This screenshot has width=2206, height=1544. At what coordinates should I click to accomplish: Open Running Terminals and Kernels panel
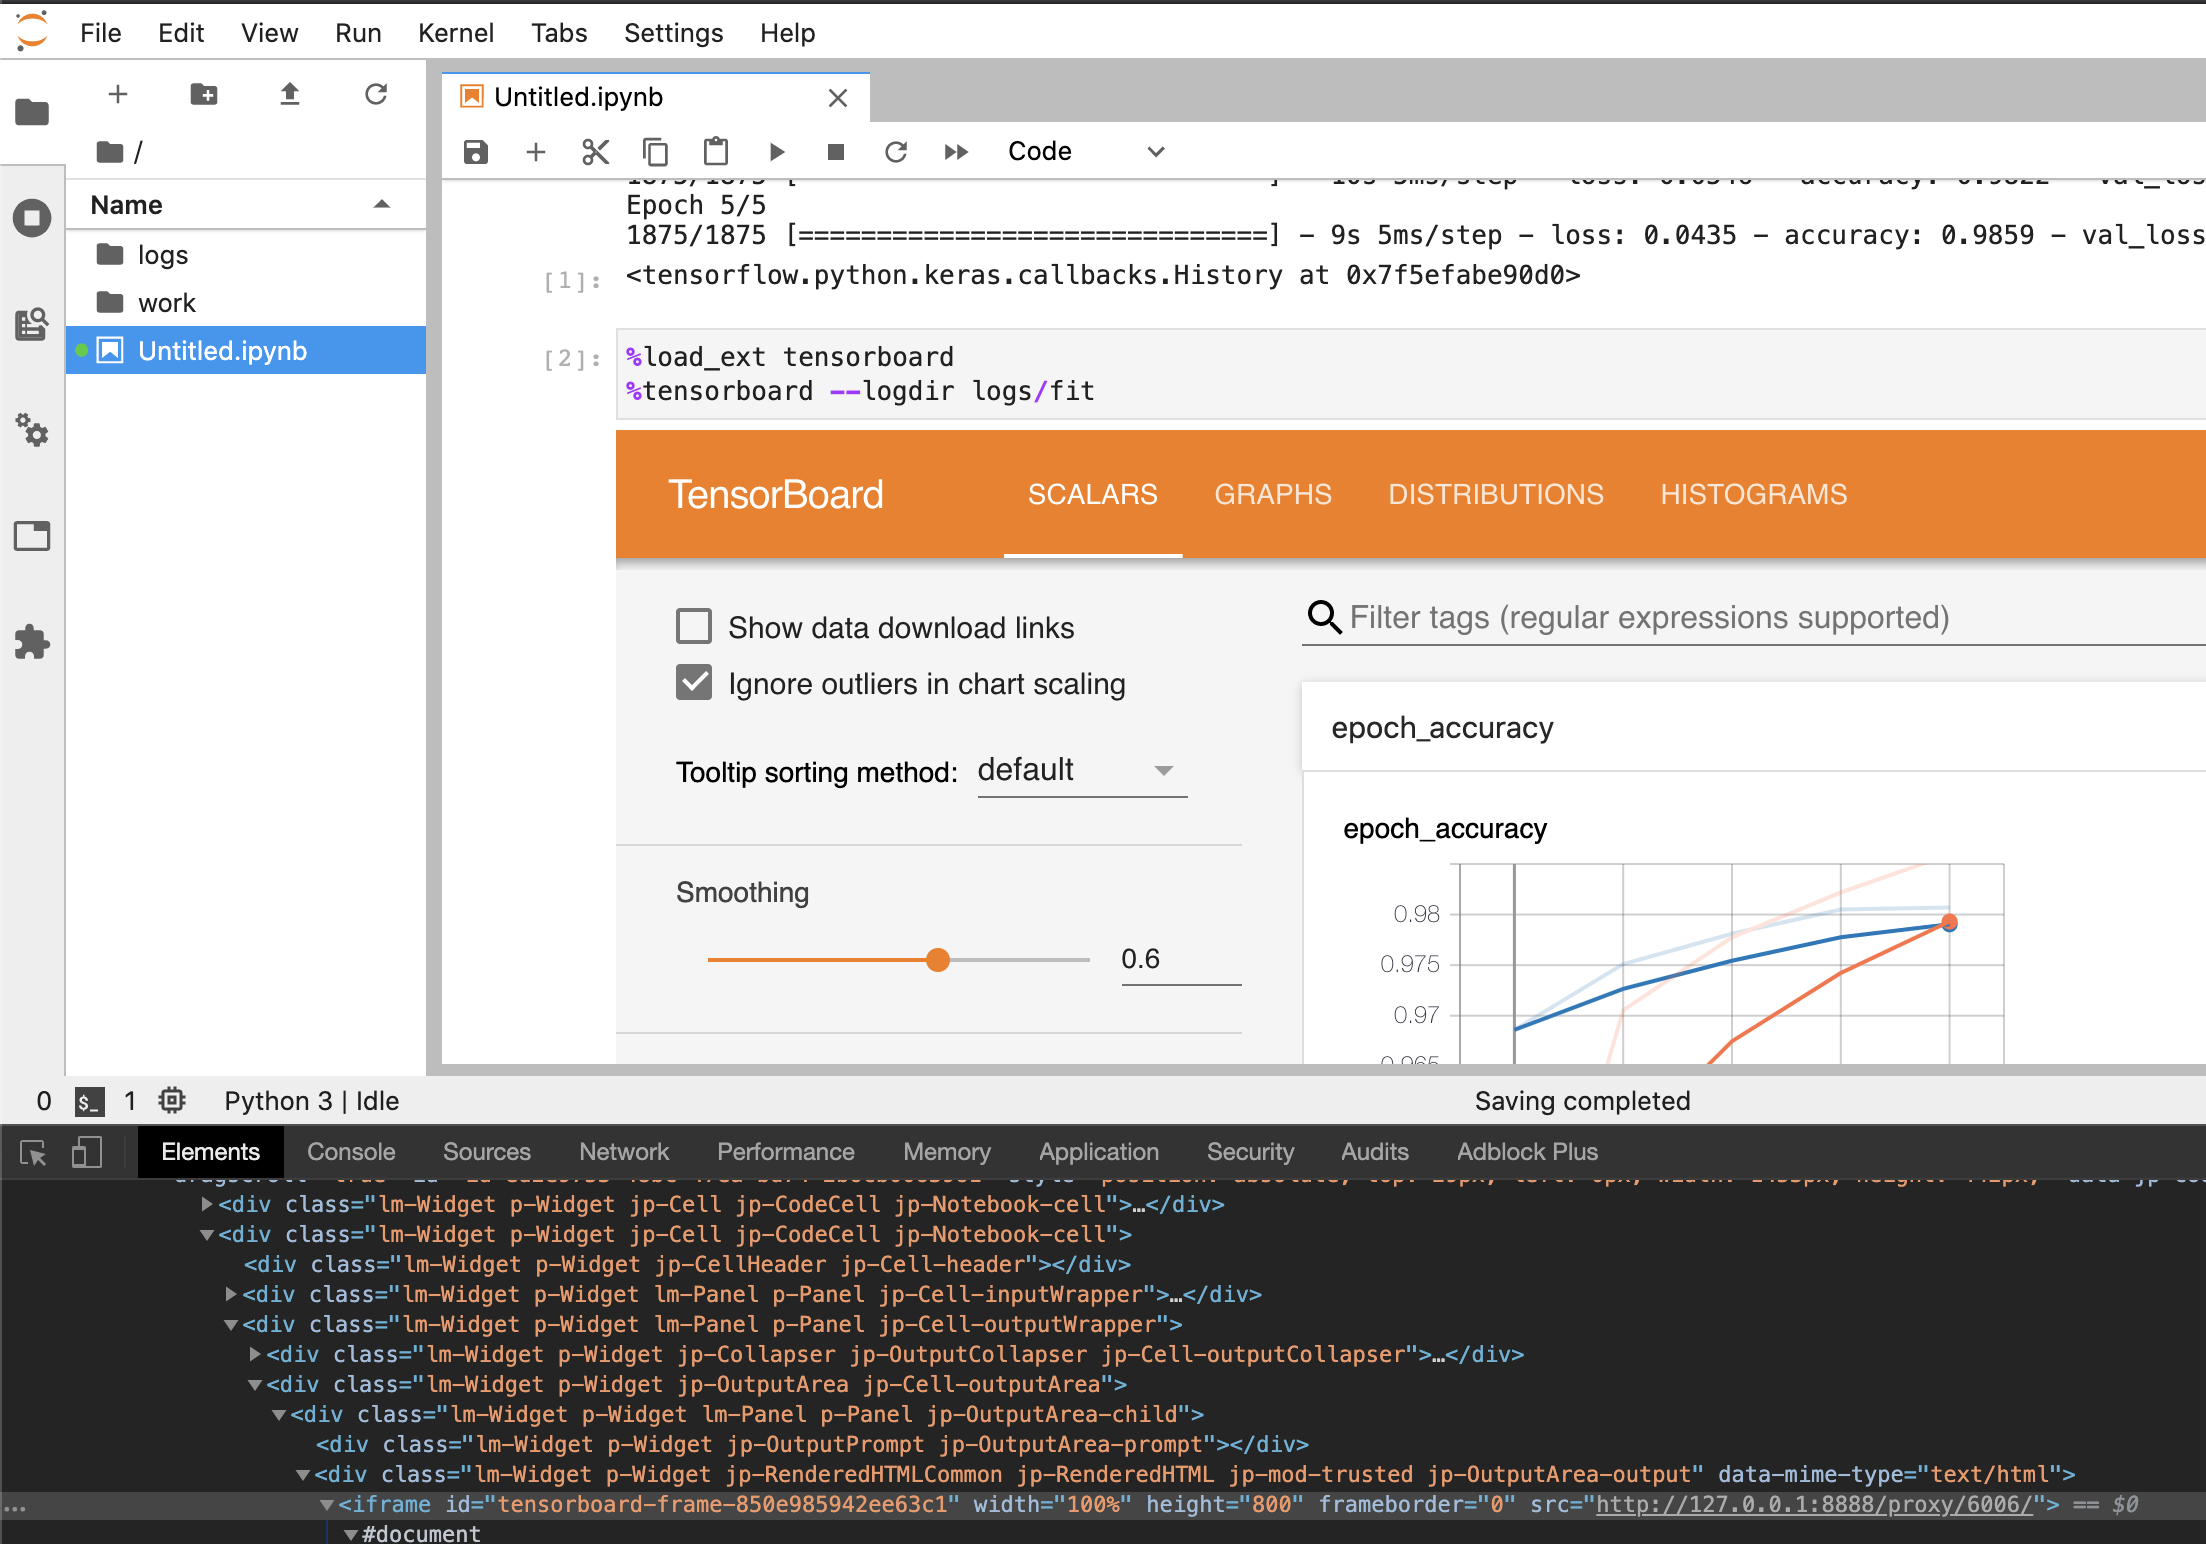[32, 217]
